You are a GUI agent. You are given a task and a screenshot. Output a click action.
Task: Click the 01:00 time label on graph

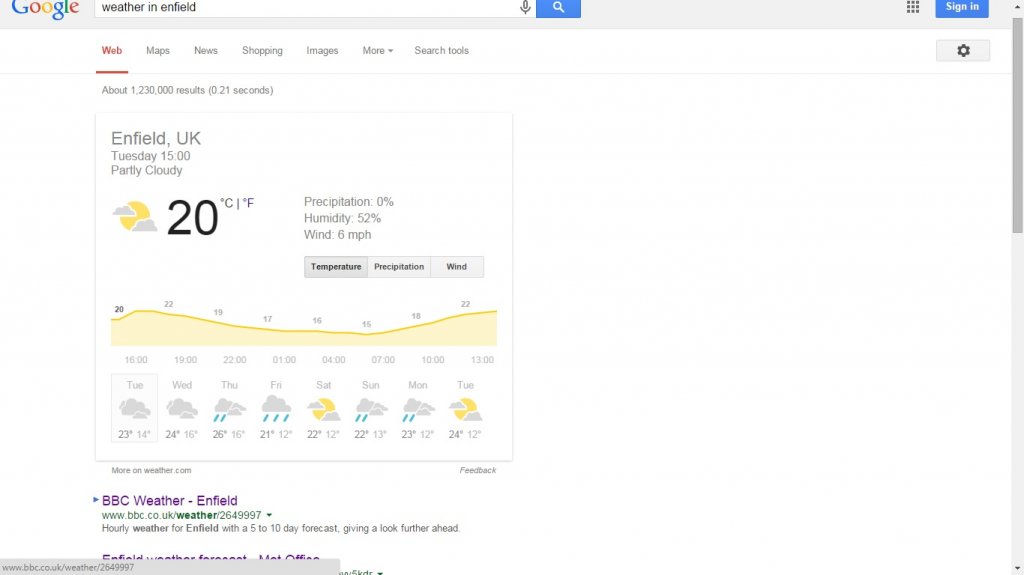click(x=284, y=360)
